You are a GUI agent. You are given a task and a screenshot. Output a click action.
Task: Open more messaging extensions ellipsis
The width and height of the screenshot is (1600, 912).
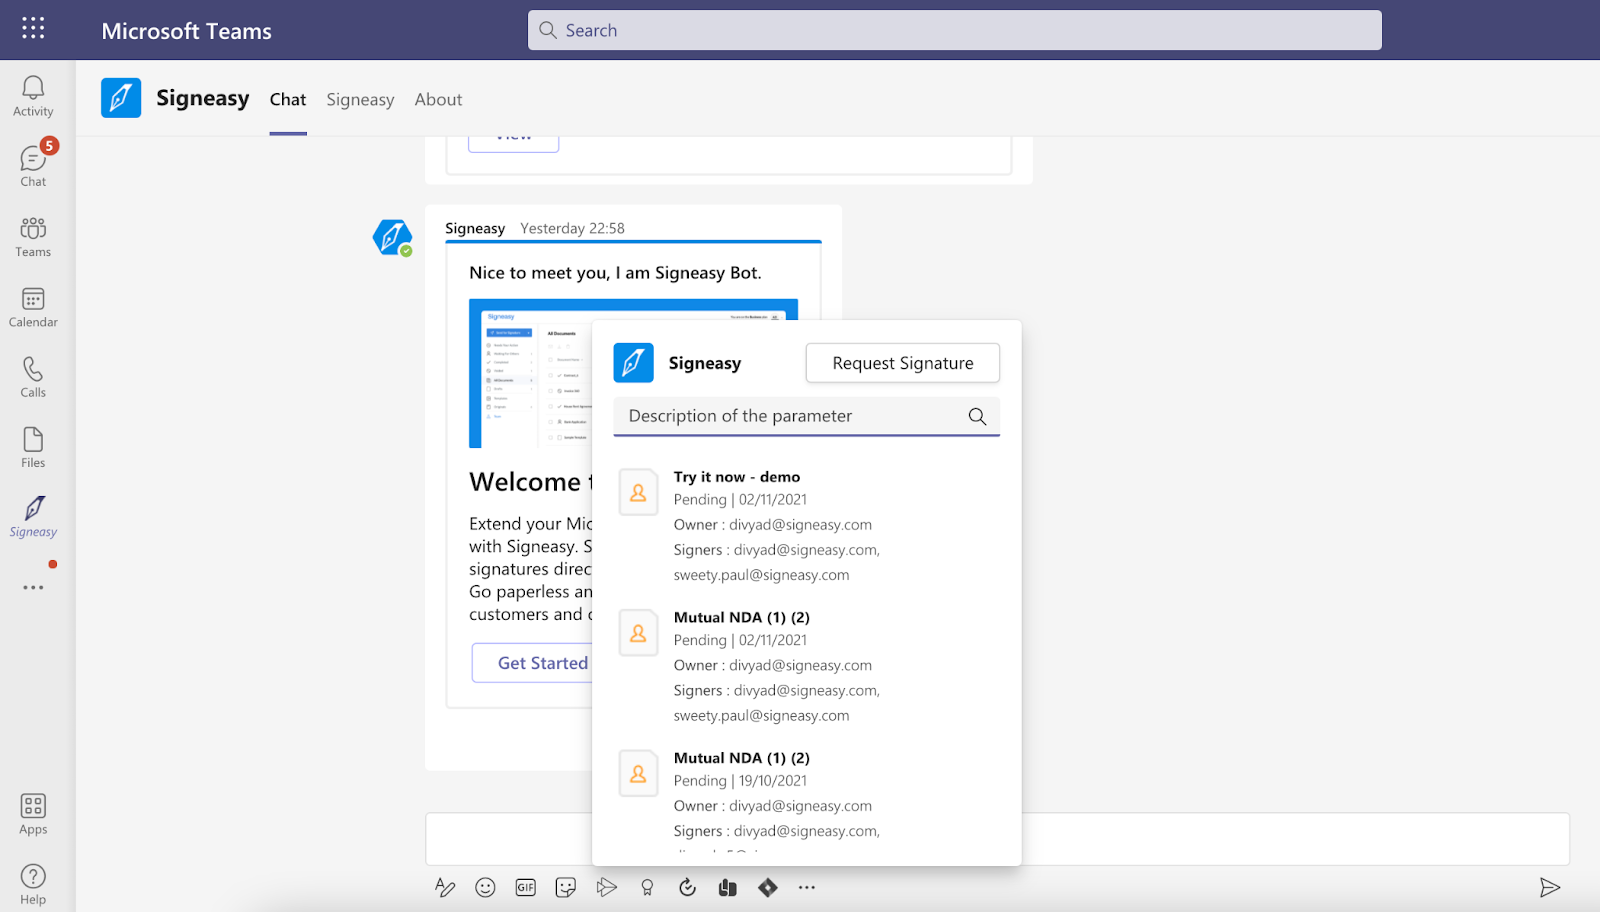(x=807, y=887)
